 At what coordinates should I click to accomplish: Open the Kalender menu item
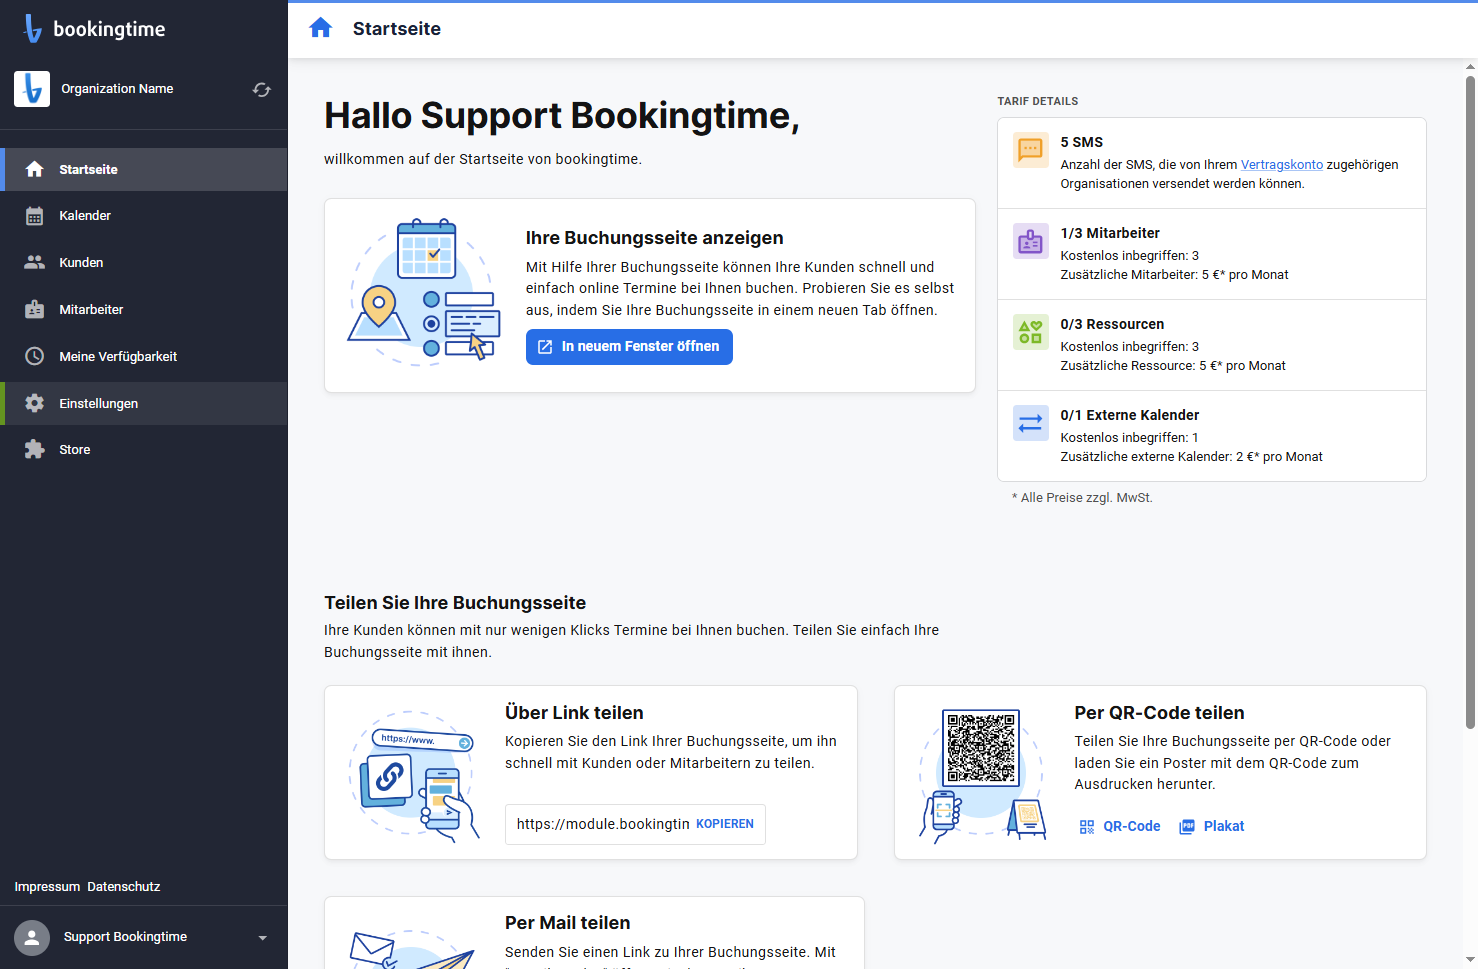(144, 216)
